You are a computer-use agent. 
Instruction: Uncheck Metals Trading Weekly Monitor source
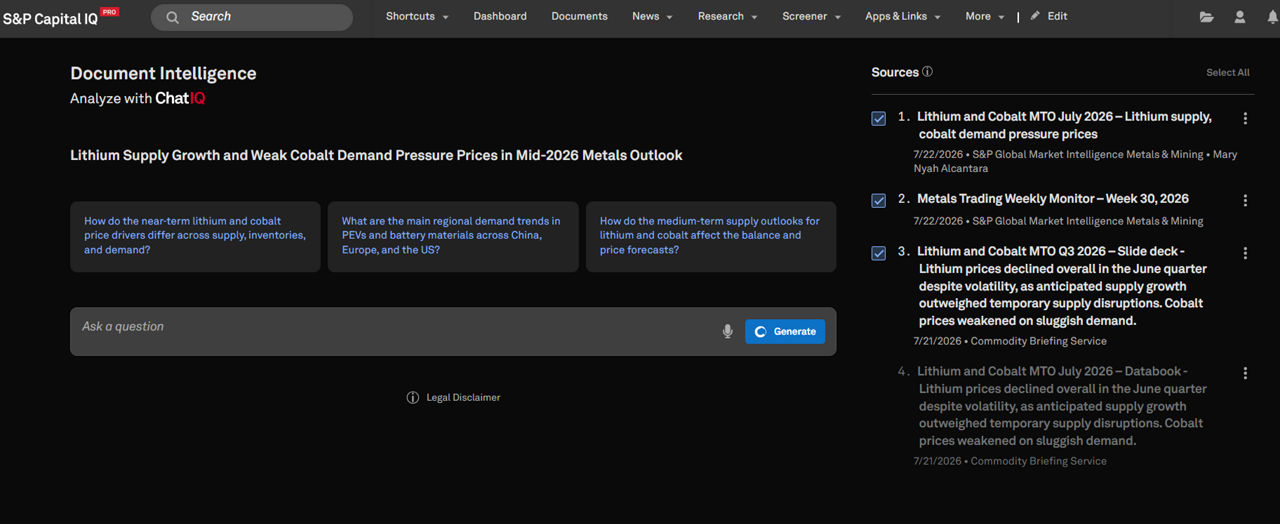point(879,200)
